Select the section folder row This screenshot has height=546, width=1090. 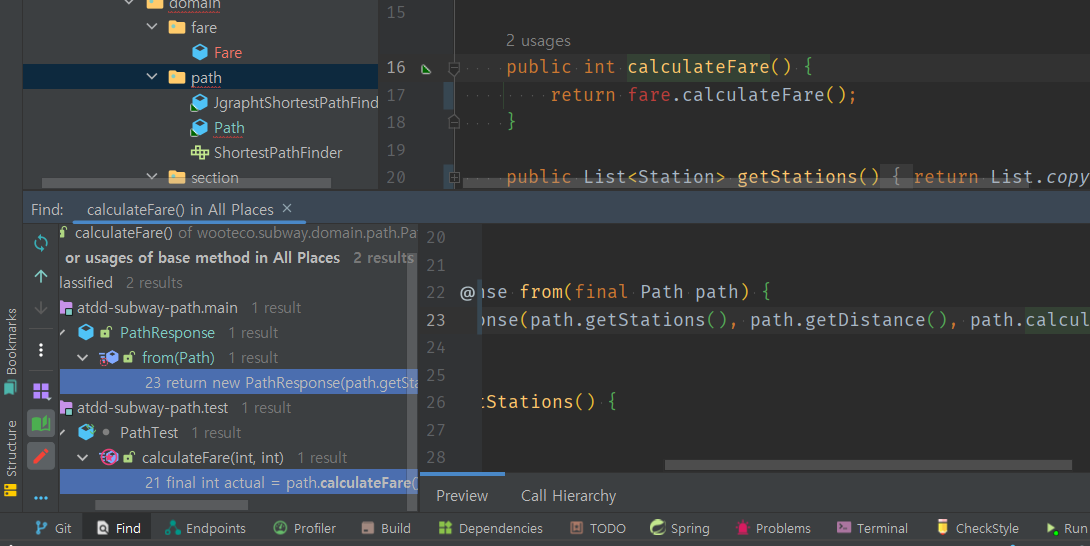tap(200, 177)
